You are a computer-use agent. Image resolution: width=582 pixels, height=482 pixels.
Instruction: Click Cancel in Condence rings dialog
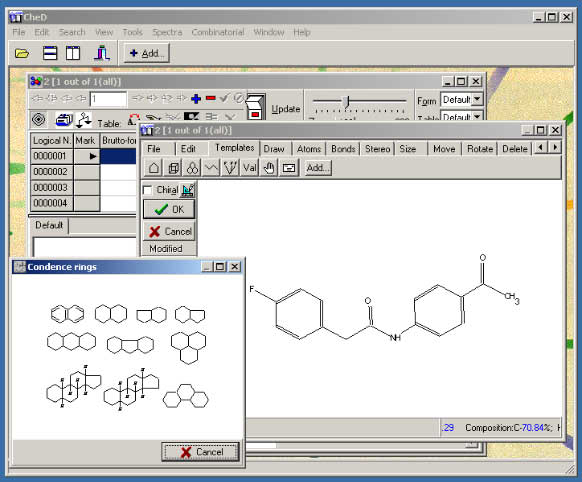click(200, 452)
